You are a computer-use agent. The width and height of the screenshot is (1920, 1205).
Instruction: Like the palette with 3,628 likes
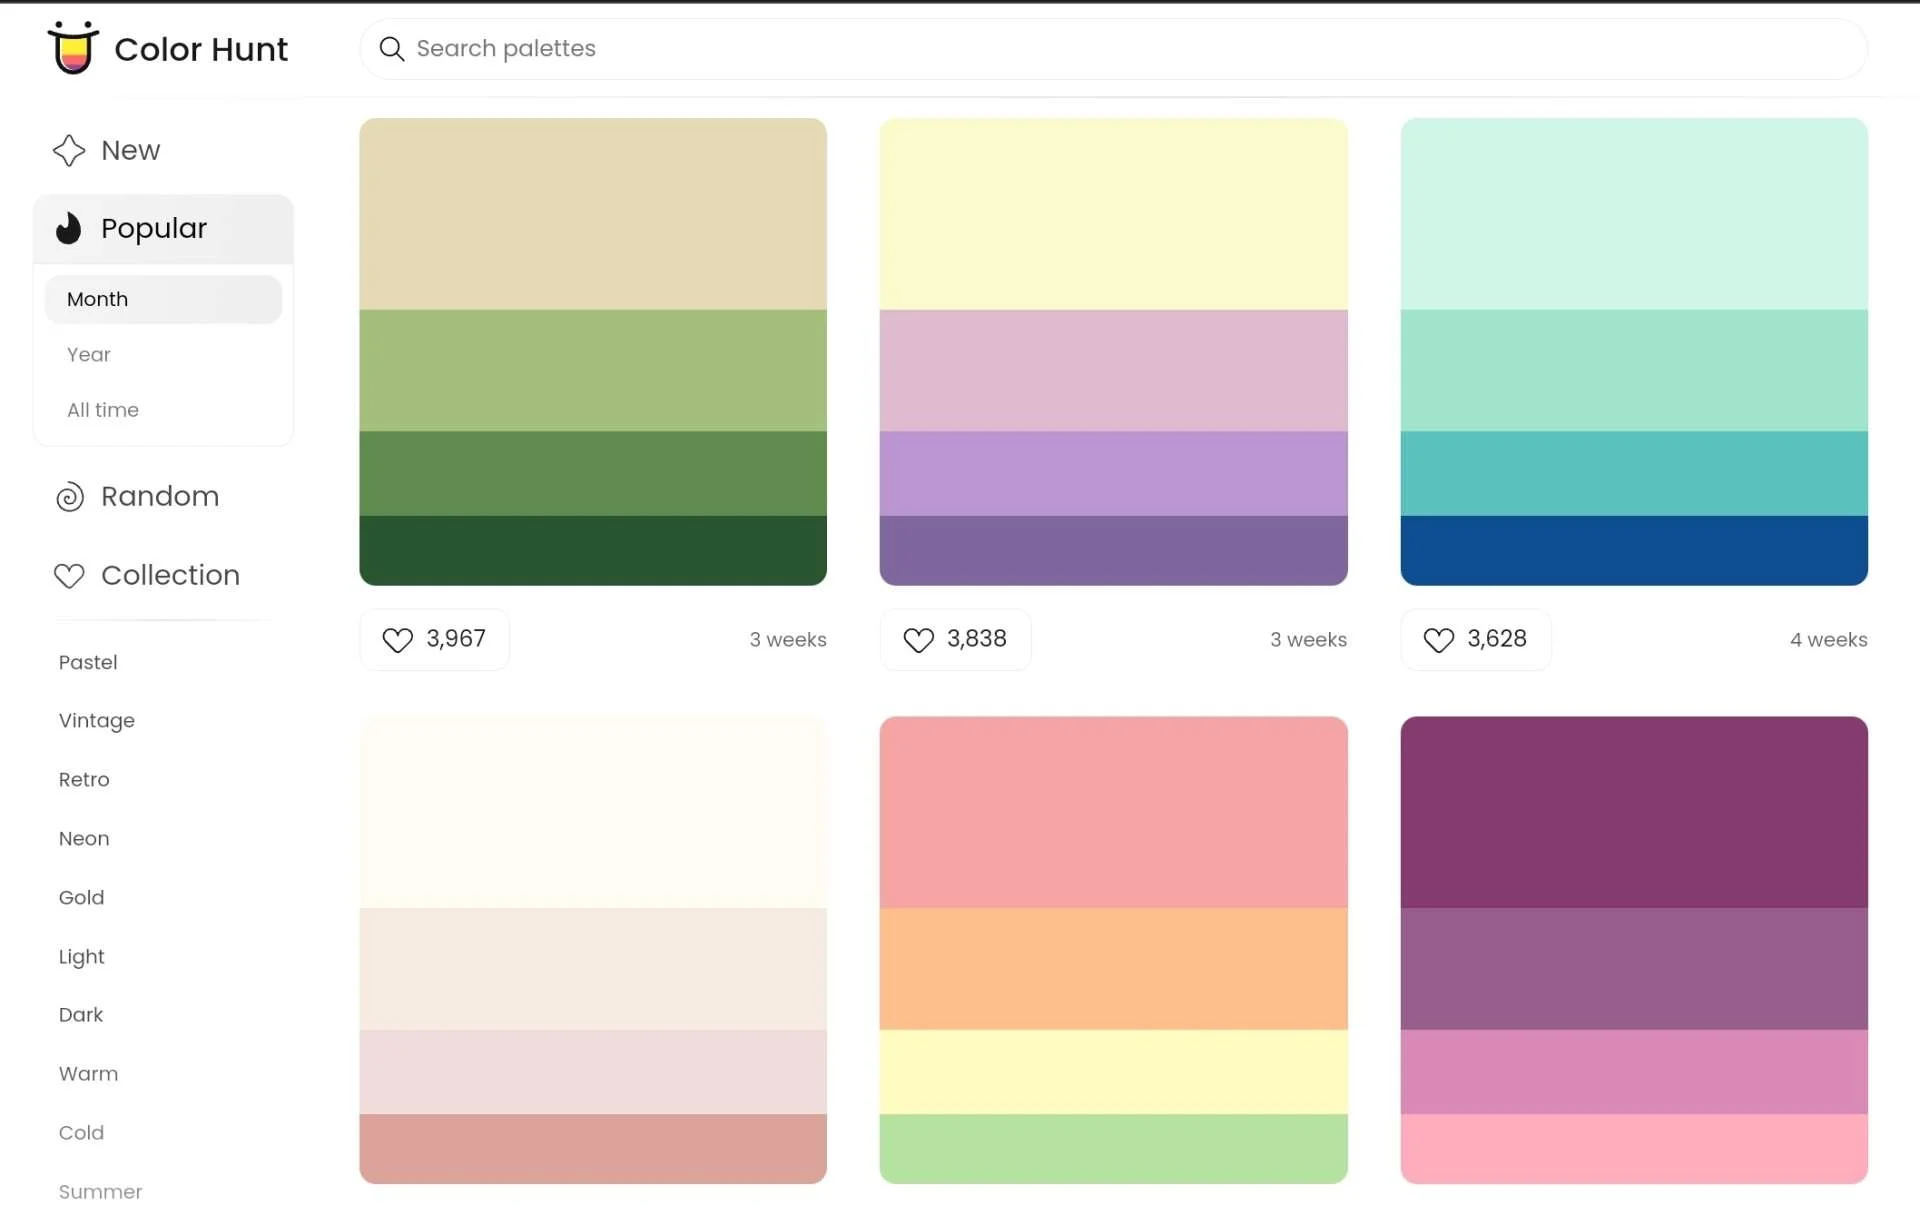[x=1475, y=639]
